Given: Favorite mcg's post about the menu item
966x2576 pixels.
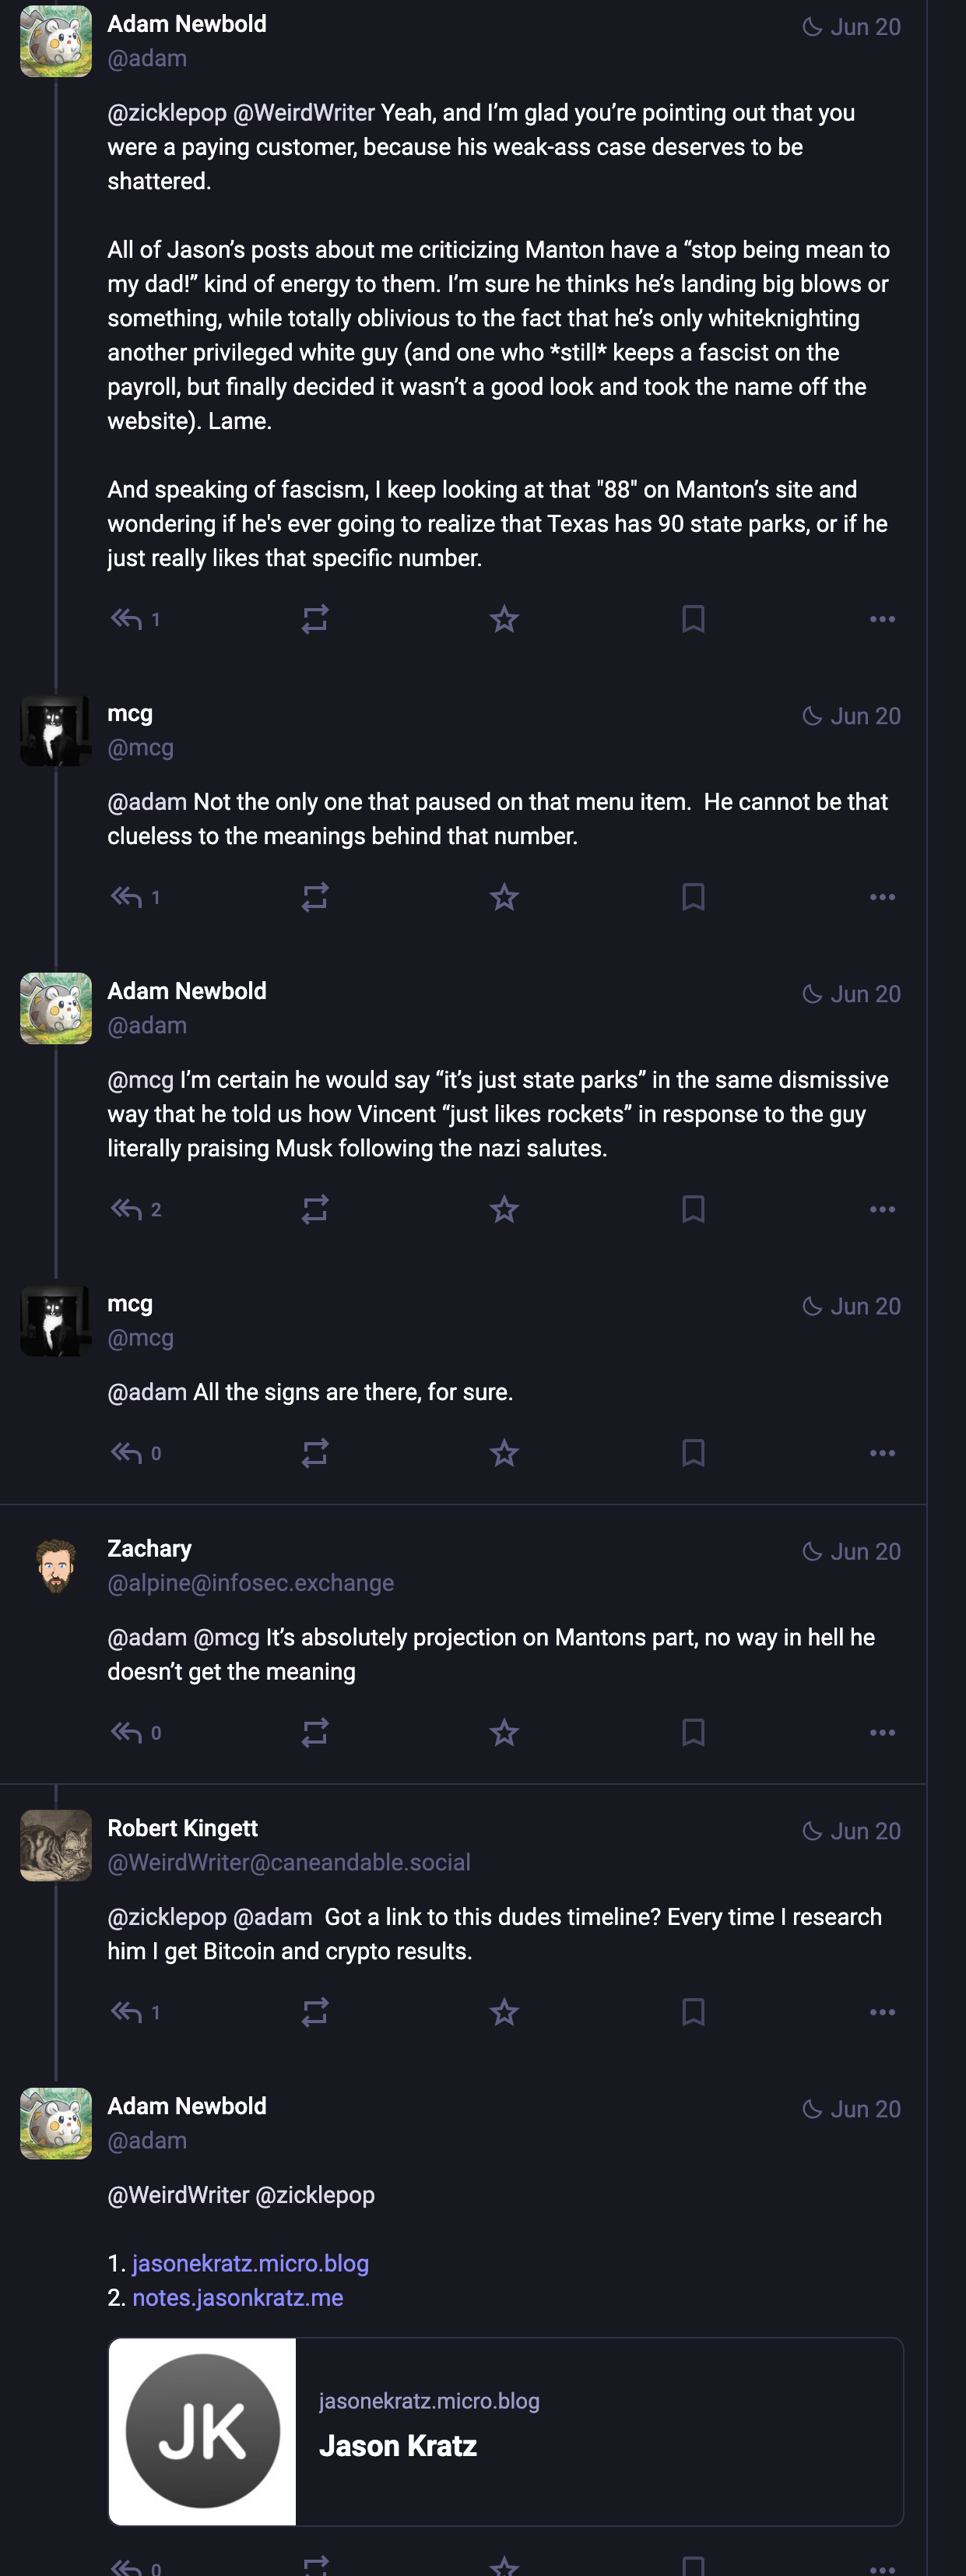Looking at the screenshot, I should click(x=504, y=897).
